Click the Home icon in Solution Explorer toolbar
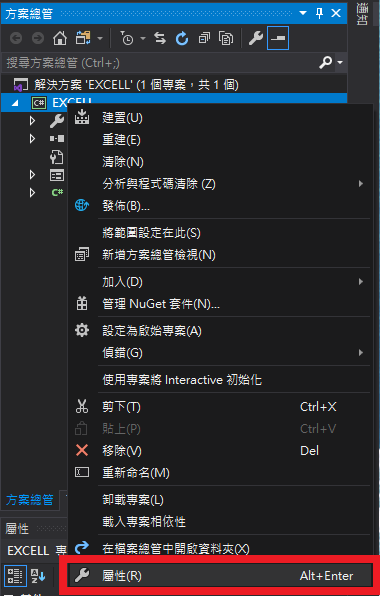 click(60, 38)
